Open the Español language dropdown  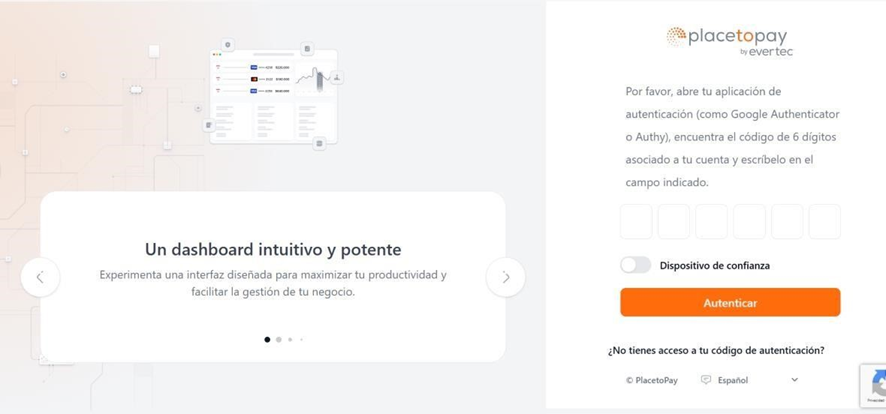point(749,380)
